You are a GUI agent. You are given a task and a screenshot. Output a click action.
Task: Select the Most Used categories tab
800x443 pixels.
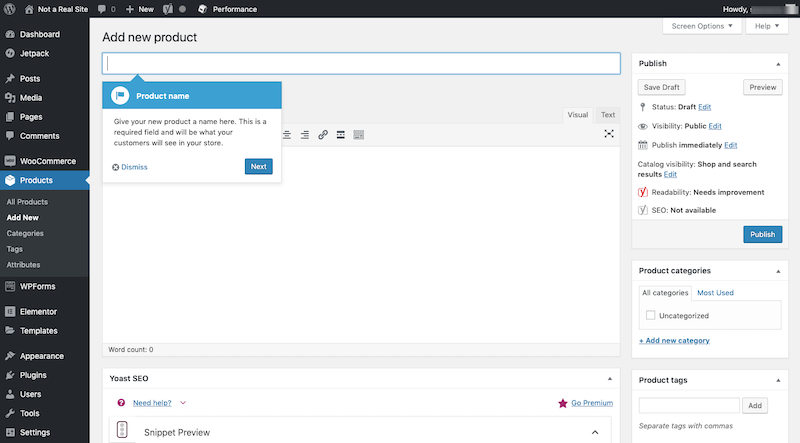(715, 293)
